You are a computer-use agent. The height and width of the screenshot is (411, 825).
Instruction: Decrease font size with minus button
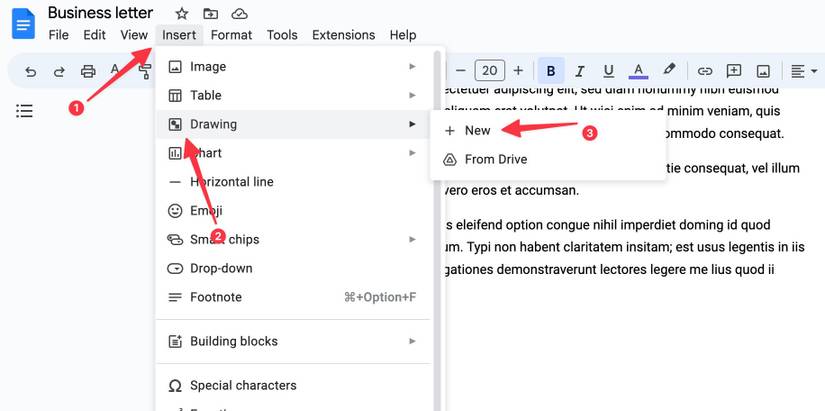click(x=461, y=71)
